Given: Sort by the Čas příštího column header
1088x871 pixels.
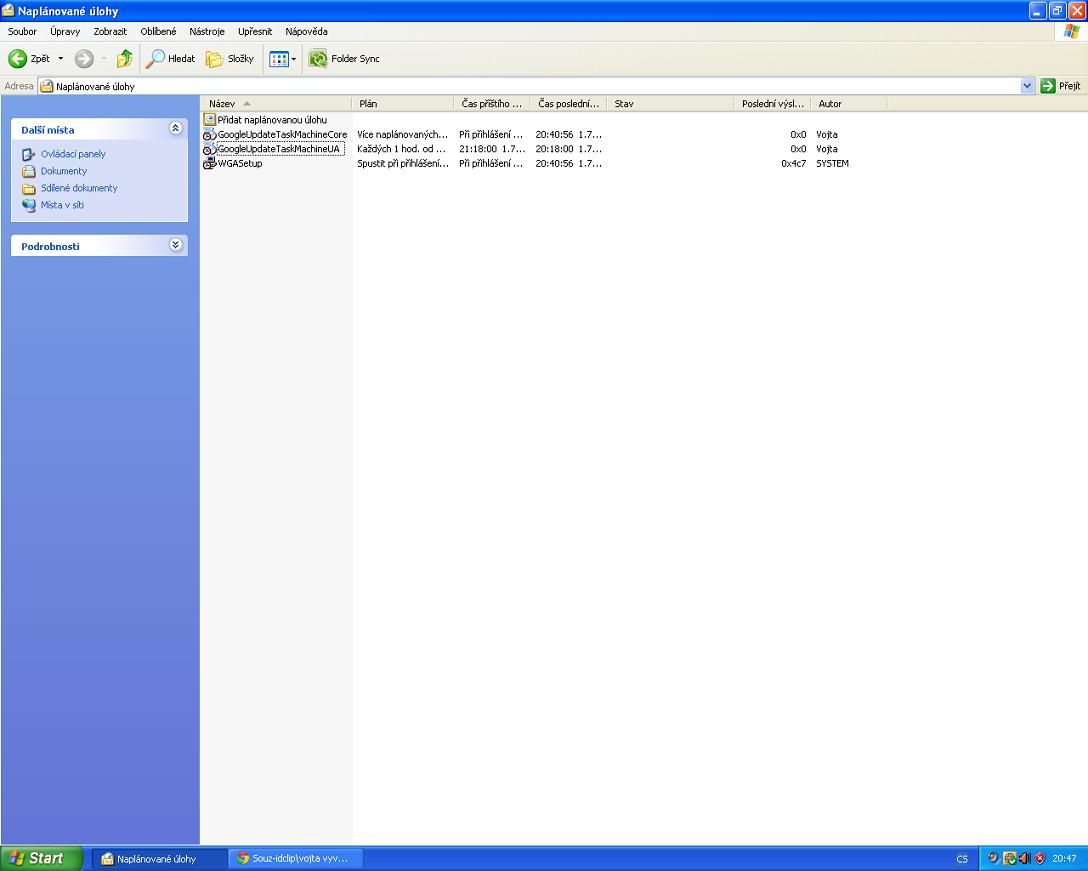Looking at the screenshot, I should tap(492, 103).
